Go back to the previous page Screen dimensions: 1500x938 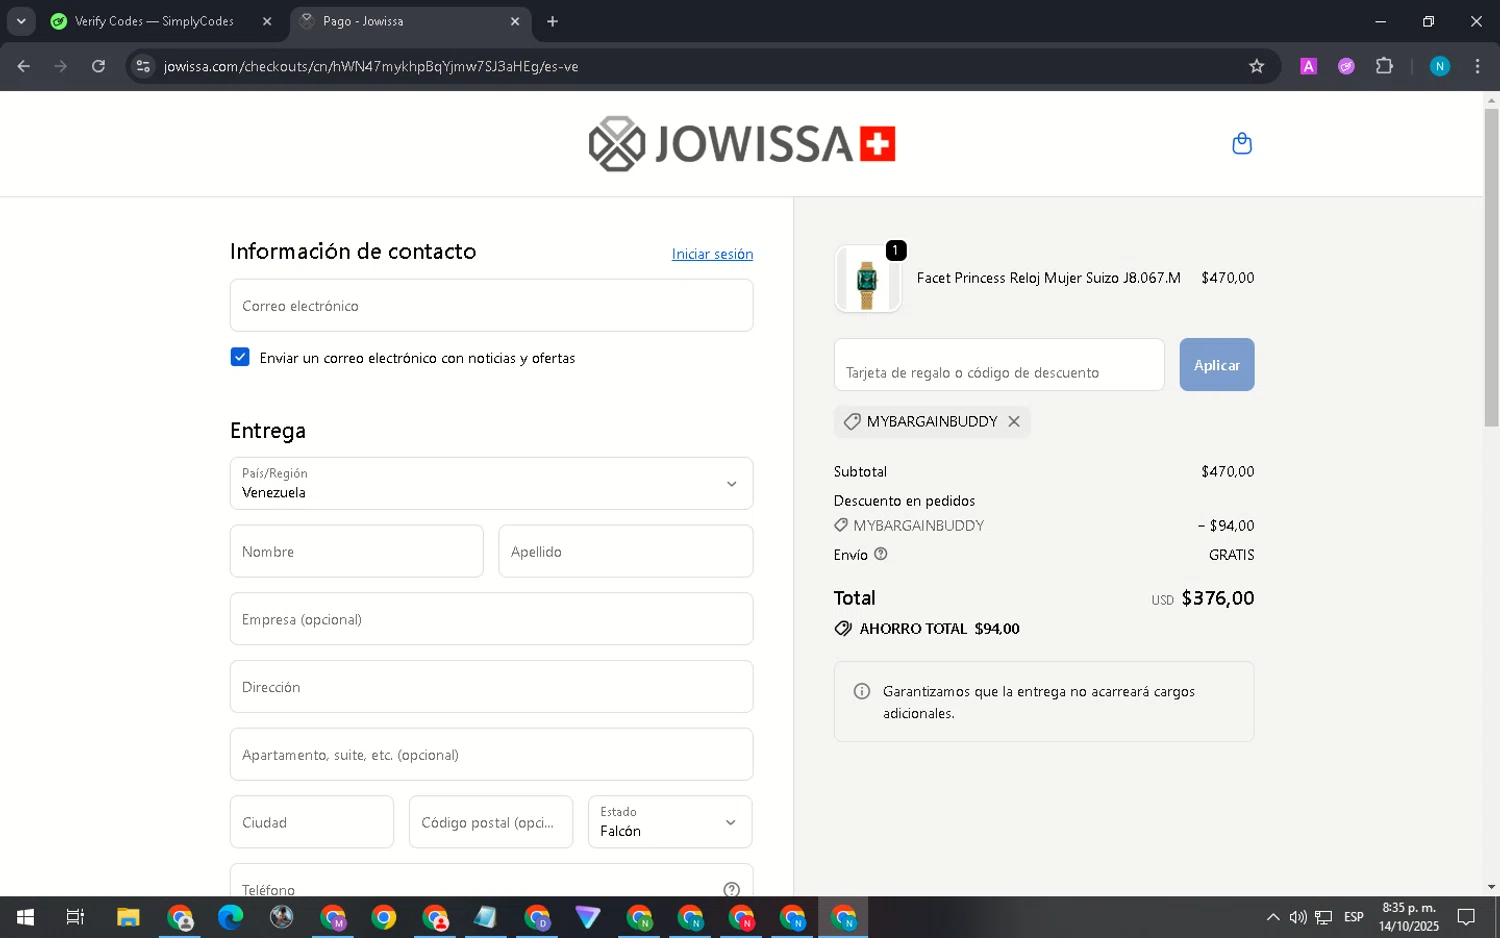click(x=24, y=66)
